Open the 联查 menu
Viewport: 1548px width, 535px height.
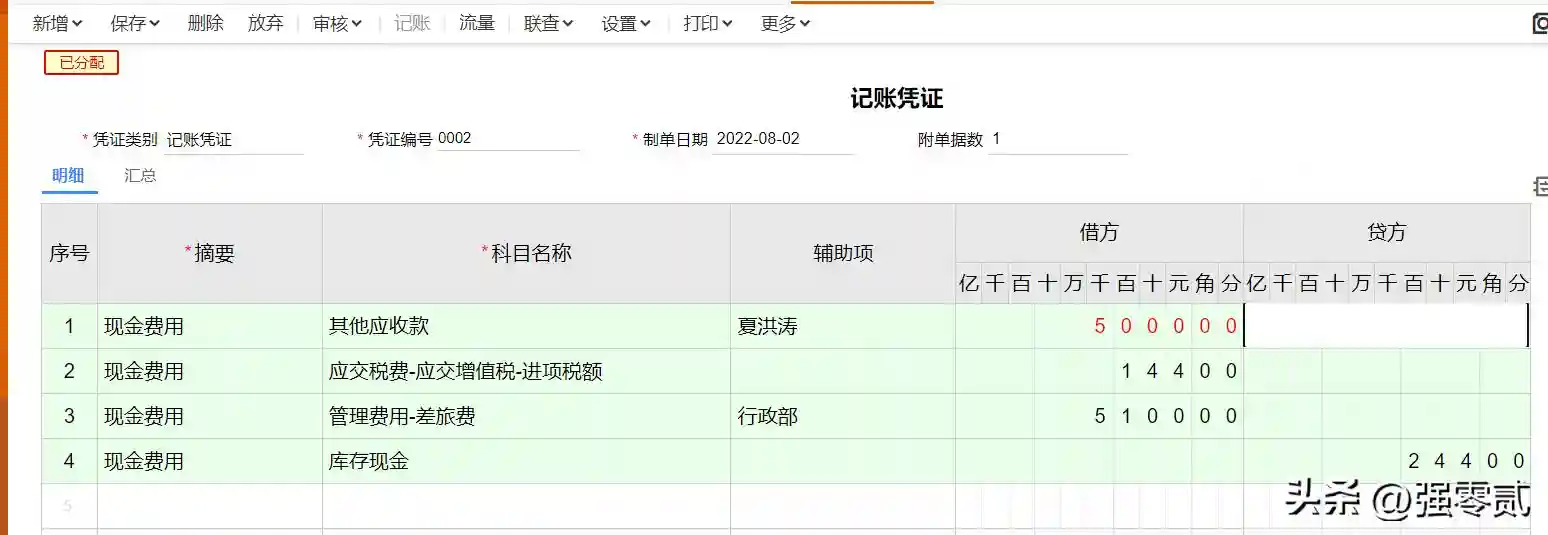pos(548,23)
